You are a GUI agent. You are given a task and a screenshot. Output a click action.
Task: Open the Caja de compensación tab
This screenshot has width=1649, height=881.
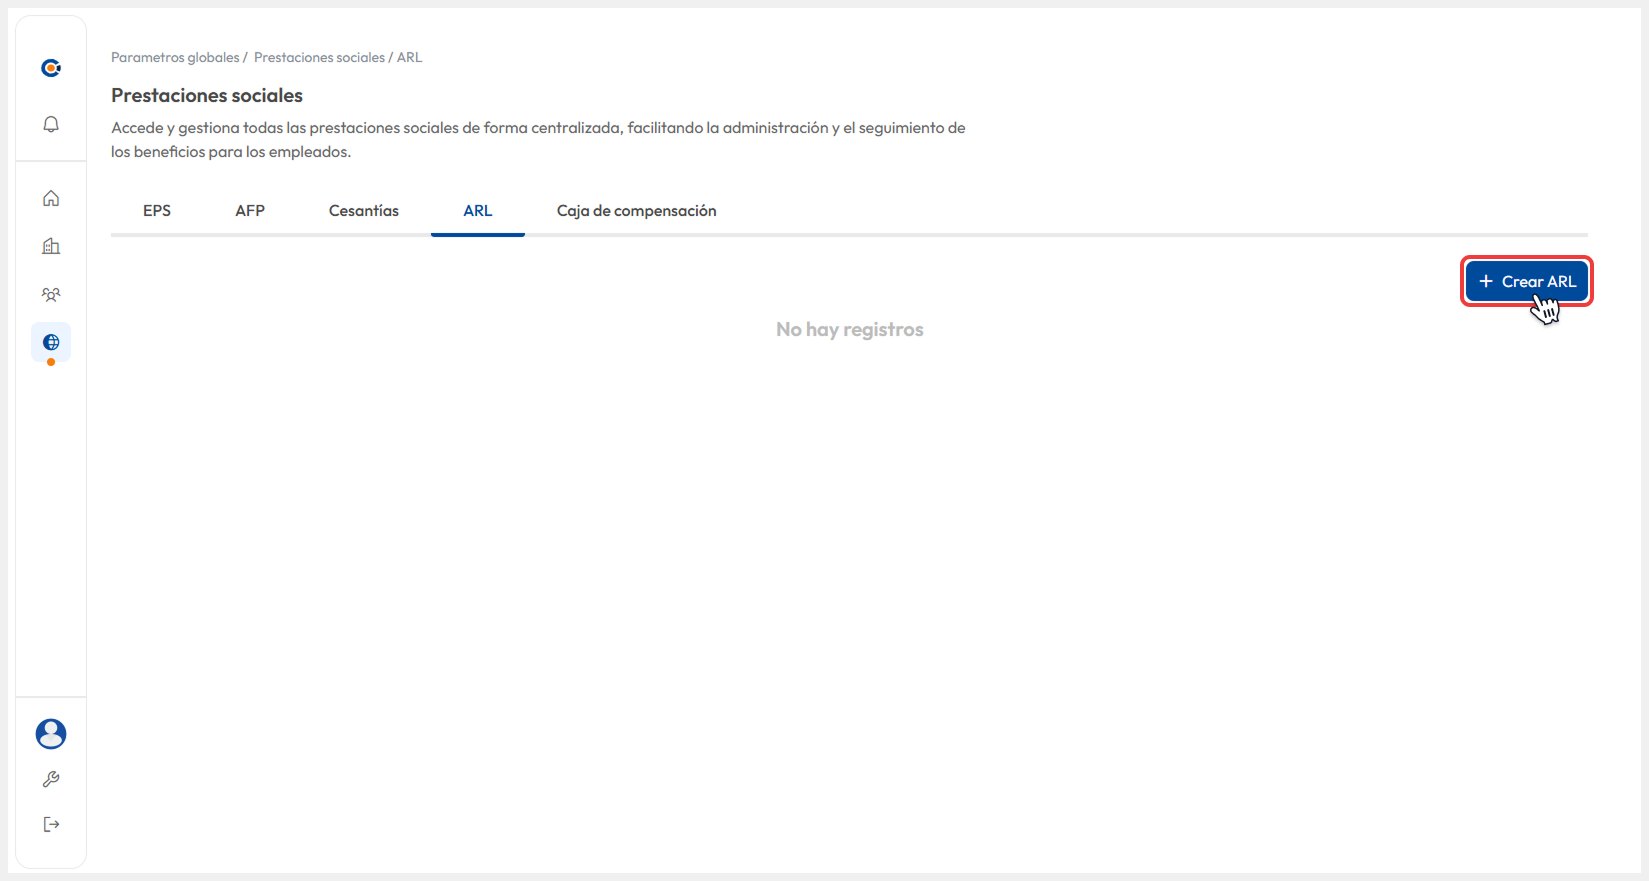point(636,211)
